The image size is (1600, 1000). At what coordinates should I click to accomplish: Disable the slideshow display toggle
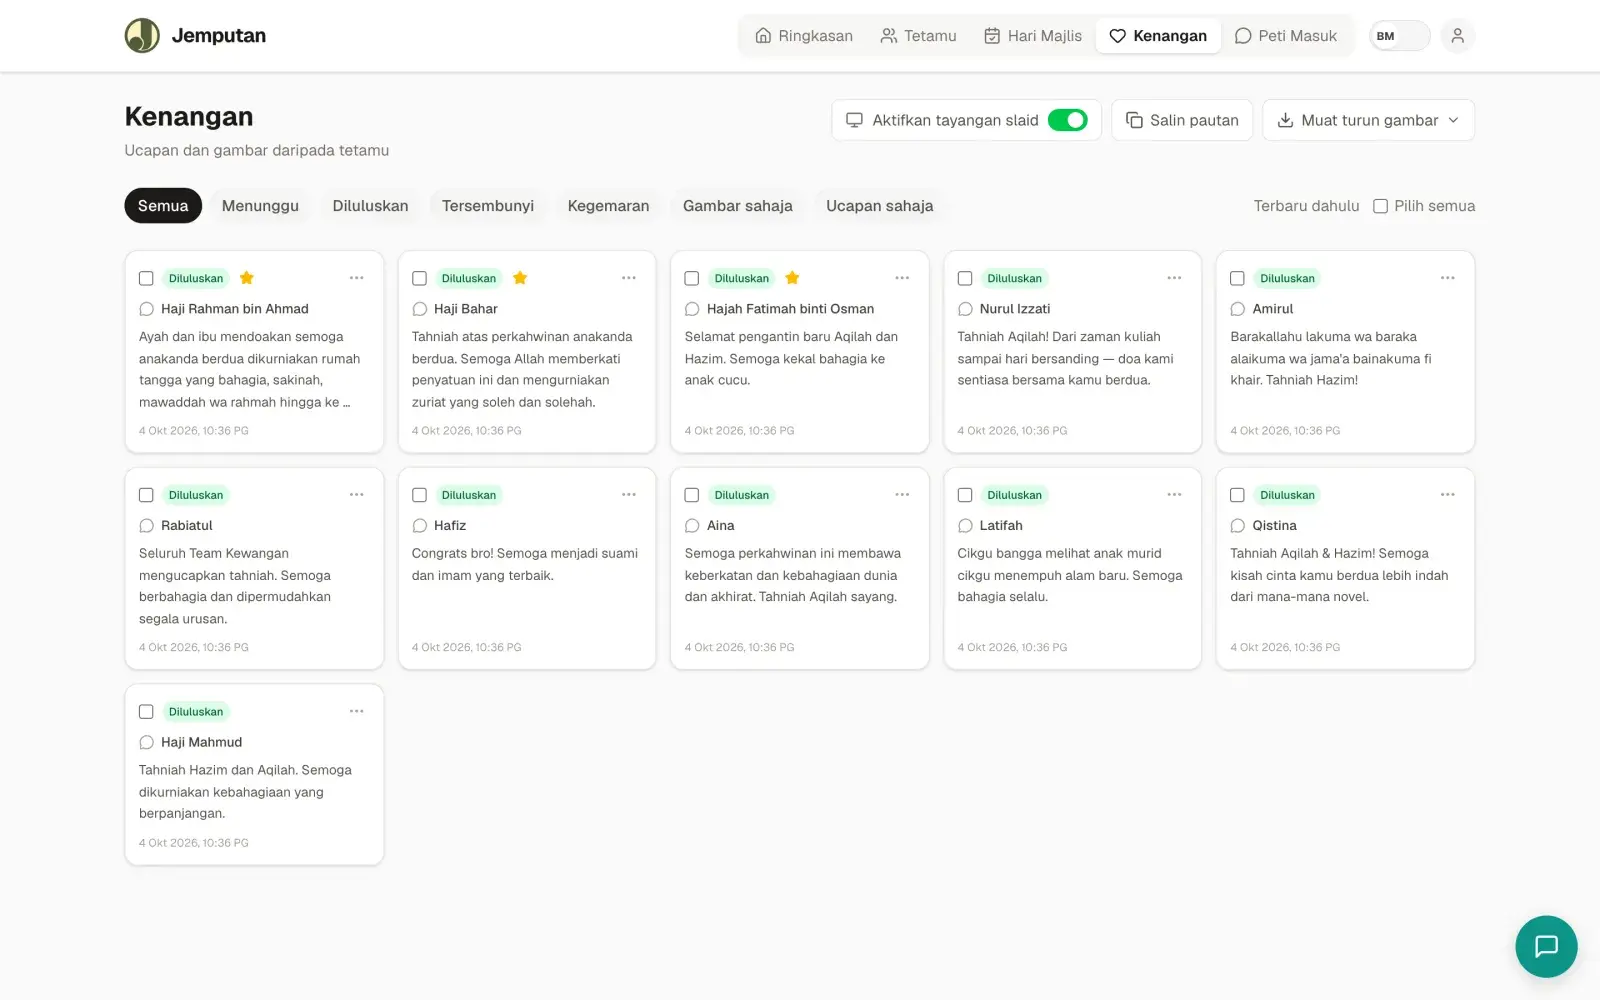click(1068, 120)
